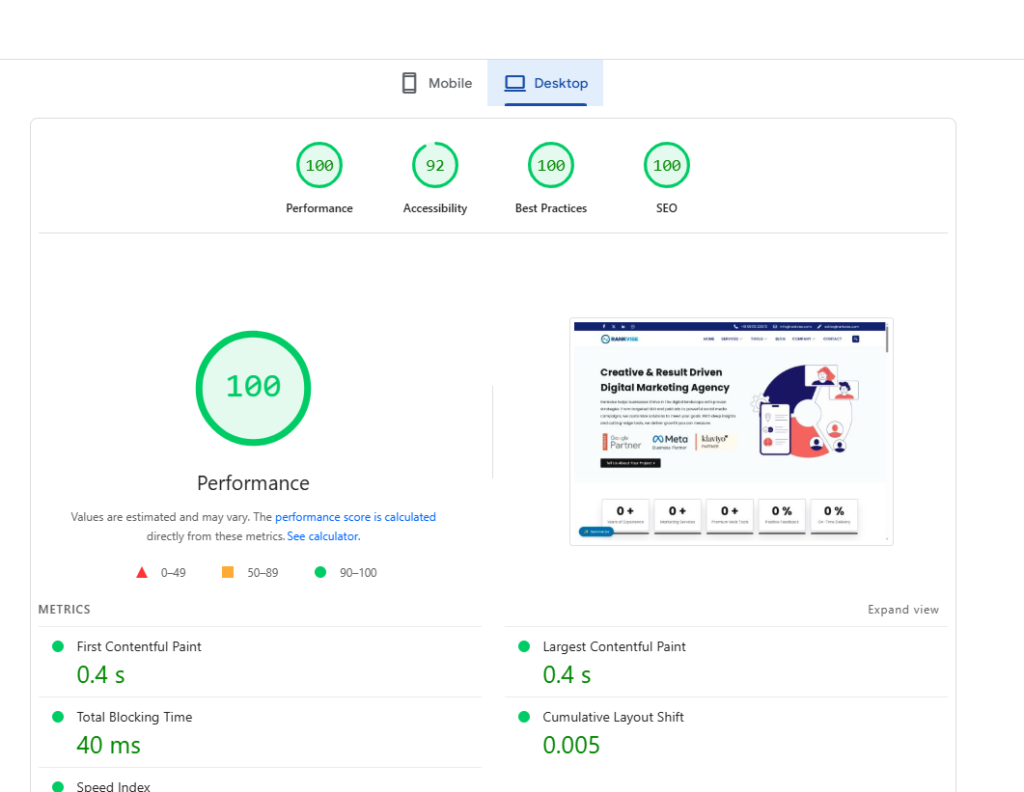Open the performance score is calculated link
The image size is (1024, 792).
[x=355, y=516]
